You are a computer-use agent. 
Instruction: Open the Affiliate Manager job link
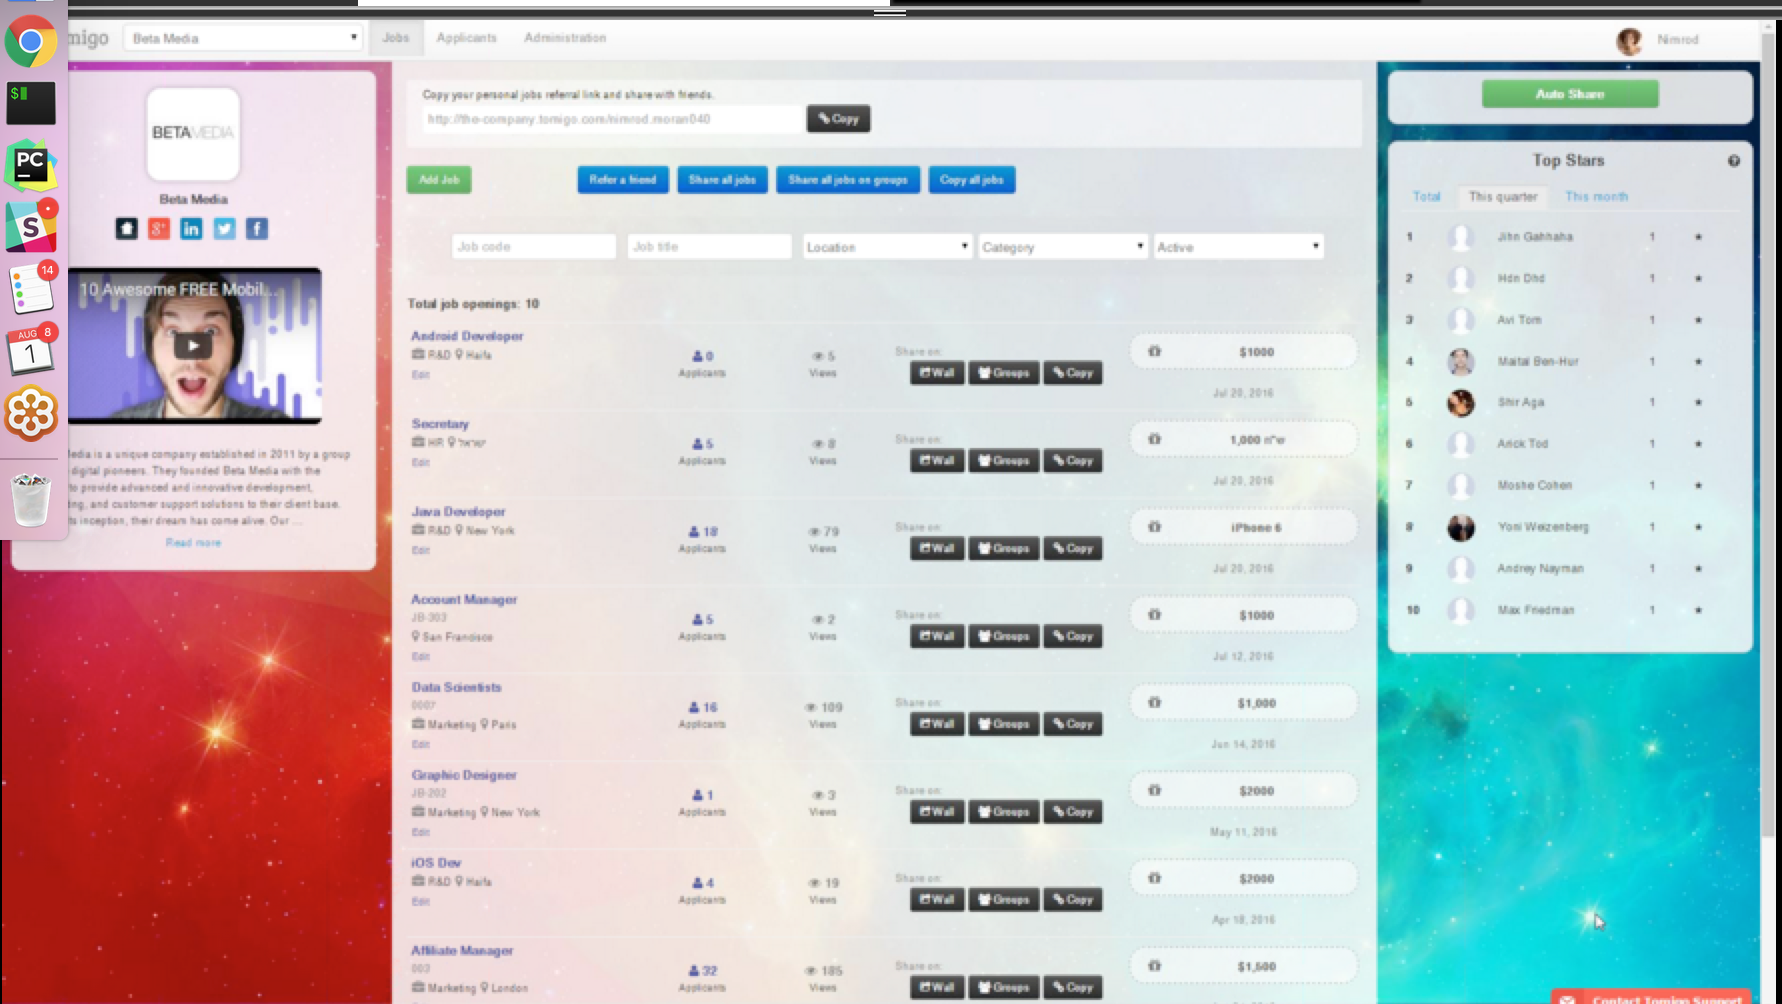point(462,951)
